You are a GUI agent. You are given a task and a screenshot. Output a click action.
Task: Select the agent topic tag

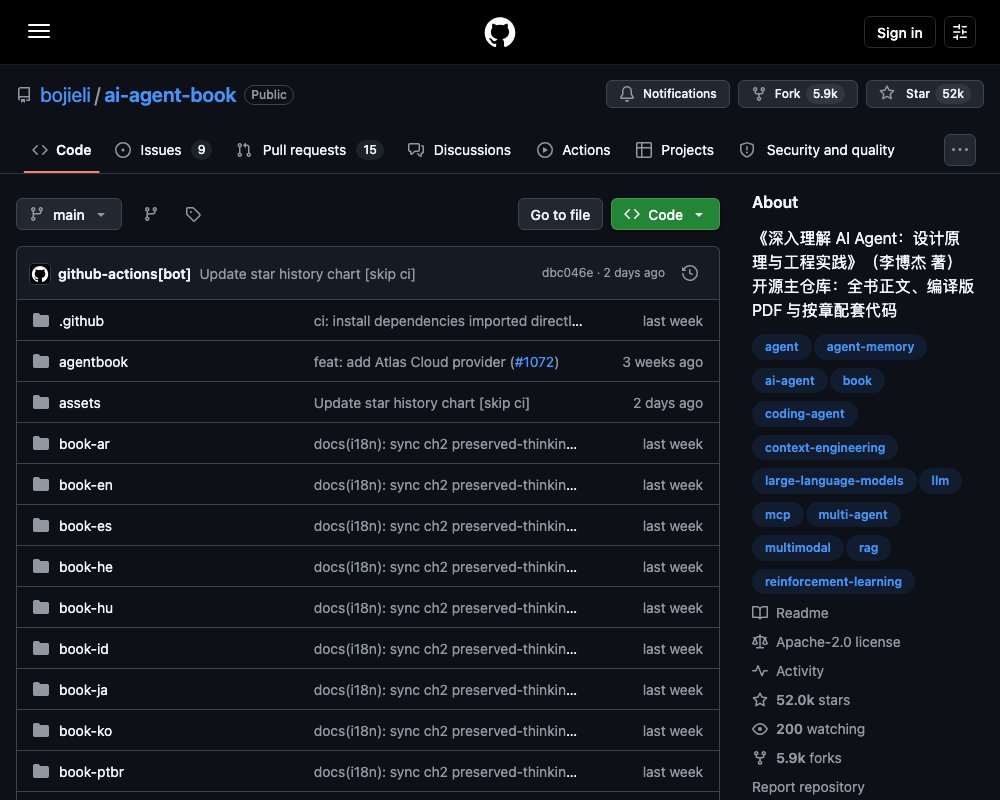781,346
